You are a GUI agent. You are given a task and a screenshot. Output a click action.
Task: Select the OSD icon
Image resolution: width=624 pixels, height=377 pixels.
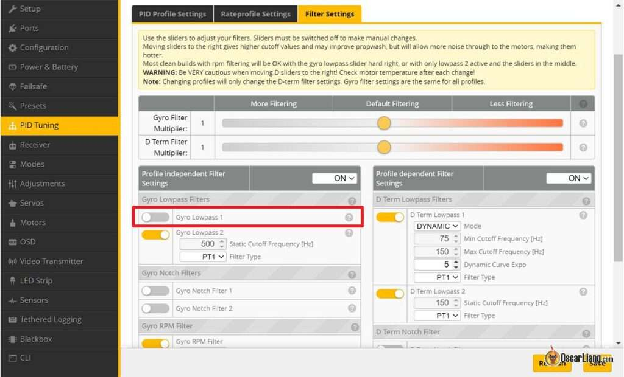point(12,242)
